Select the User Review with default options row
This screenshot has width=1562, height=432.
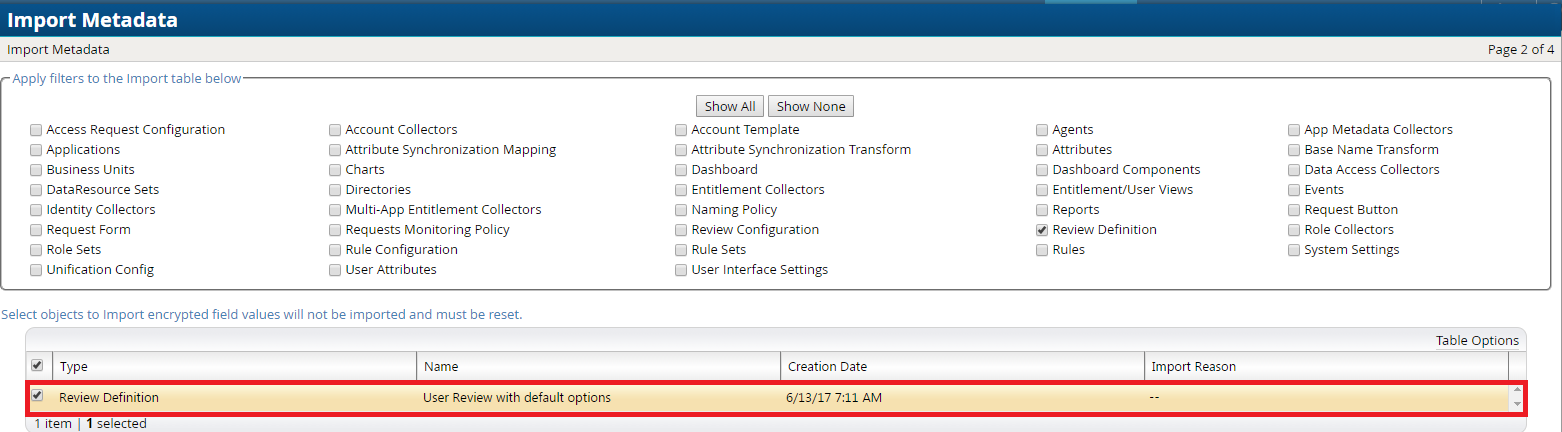[x=517, y=397]
